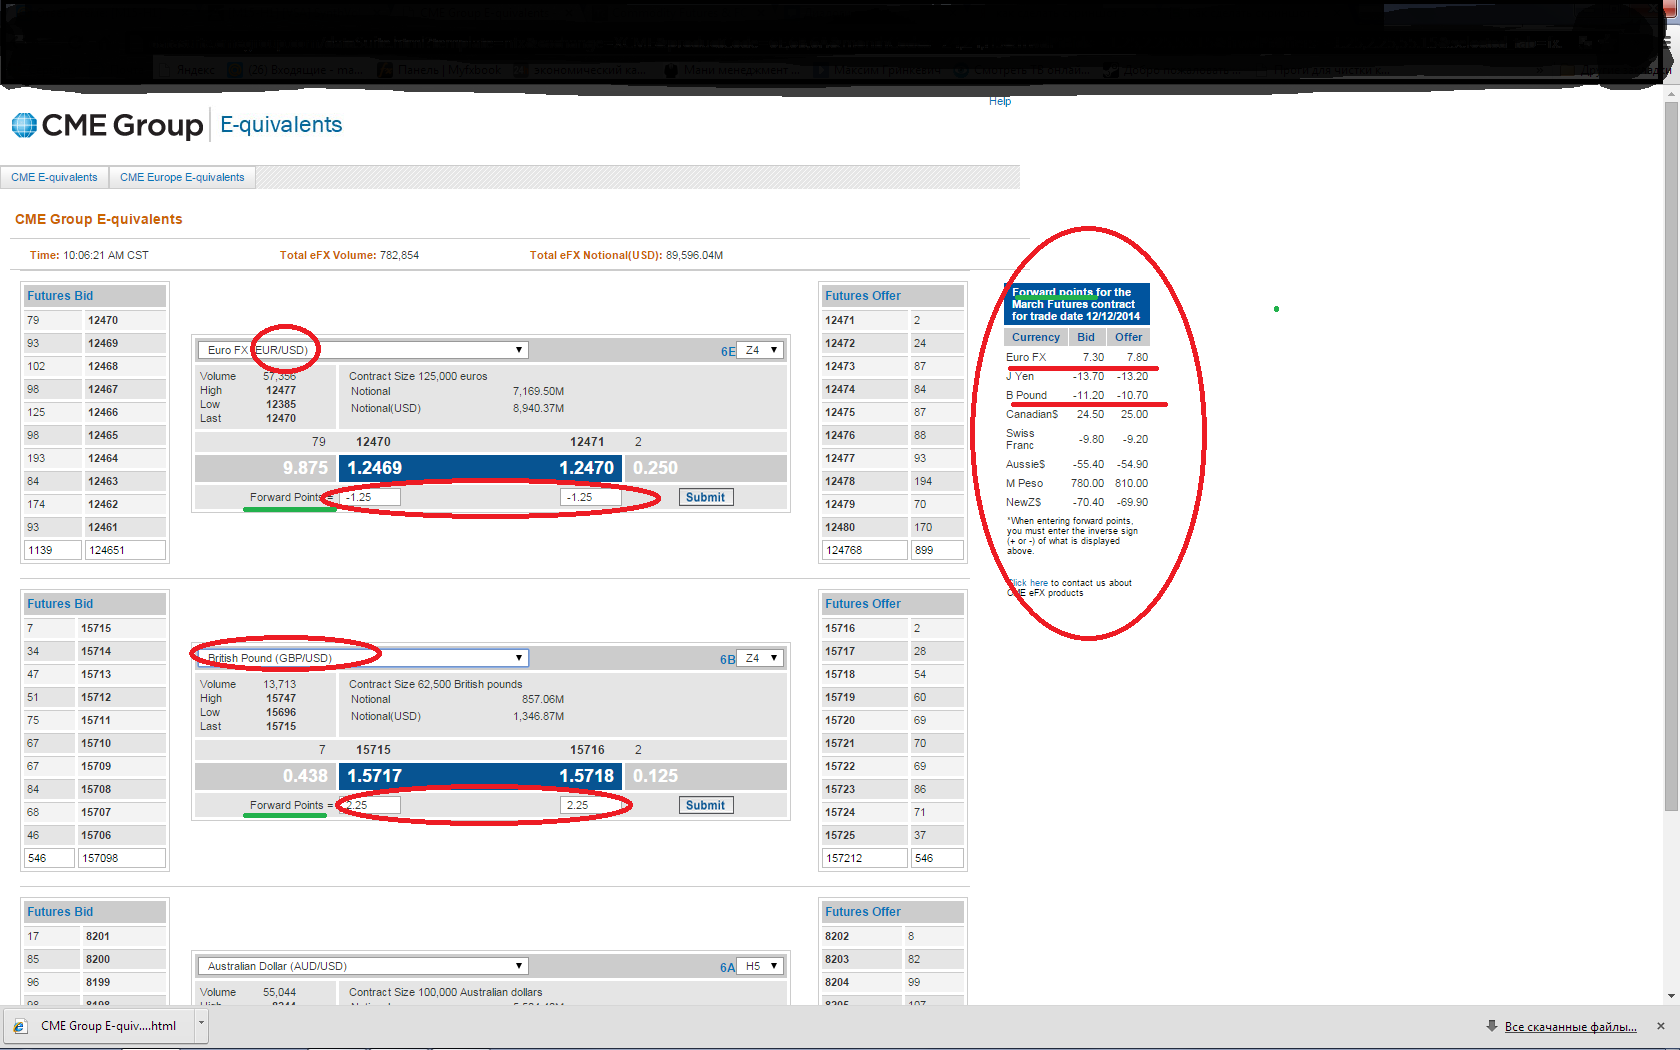Click the page scrollbar up arrow
The width and height of the screenshot is (1680, 1050).
tap(1671, 95)
